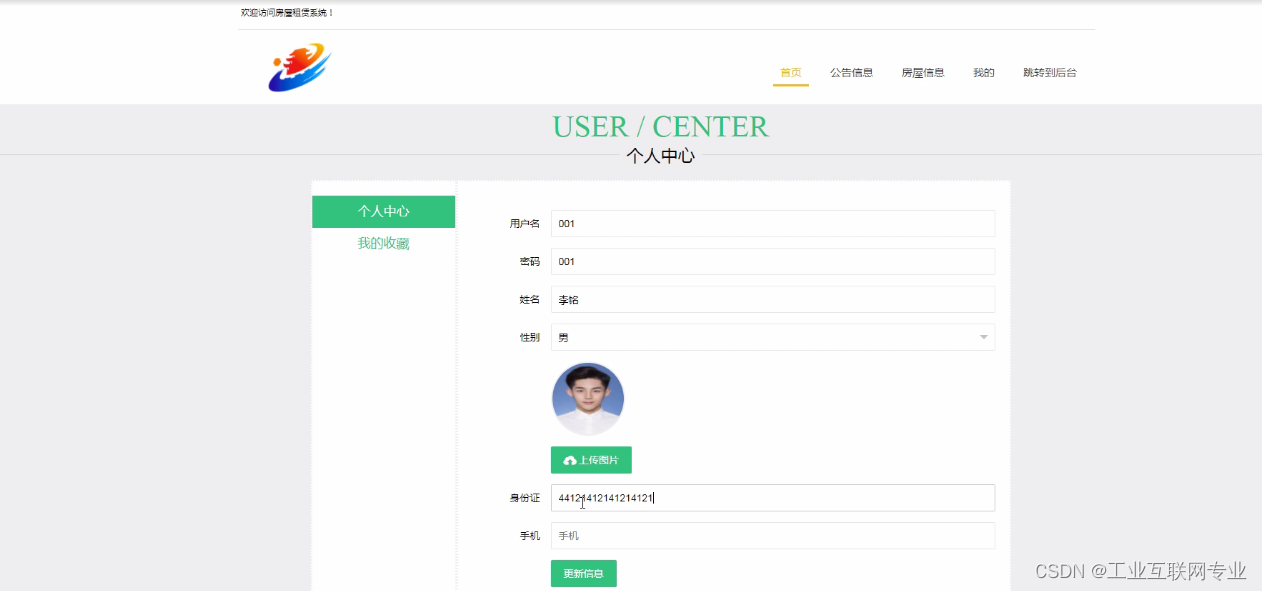This screenshot has height=591, width=1262.
Task: Select the 密码 text field
Action: [x=770, y=261]
